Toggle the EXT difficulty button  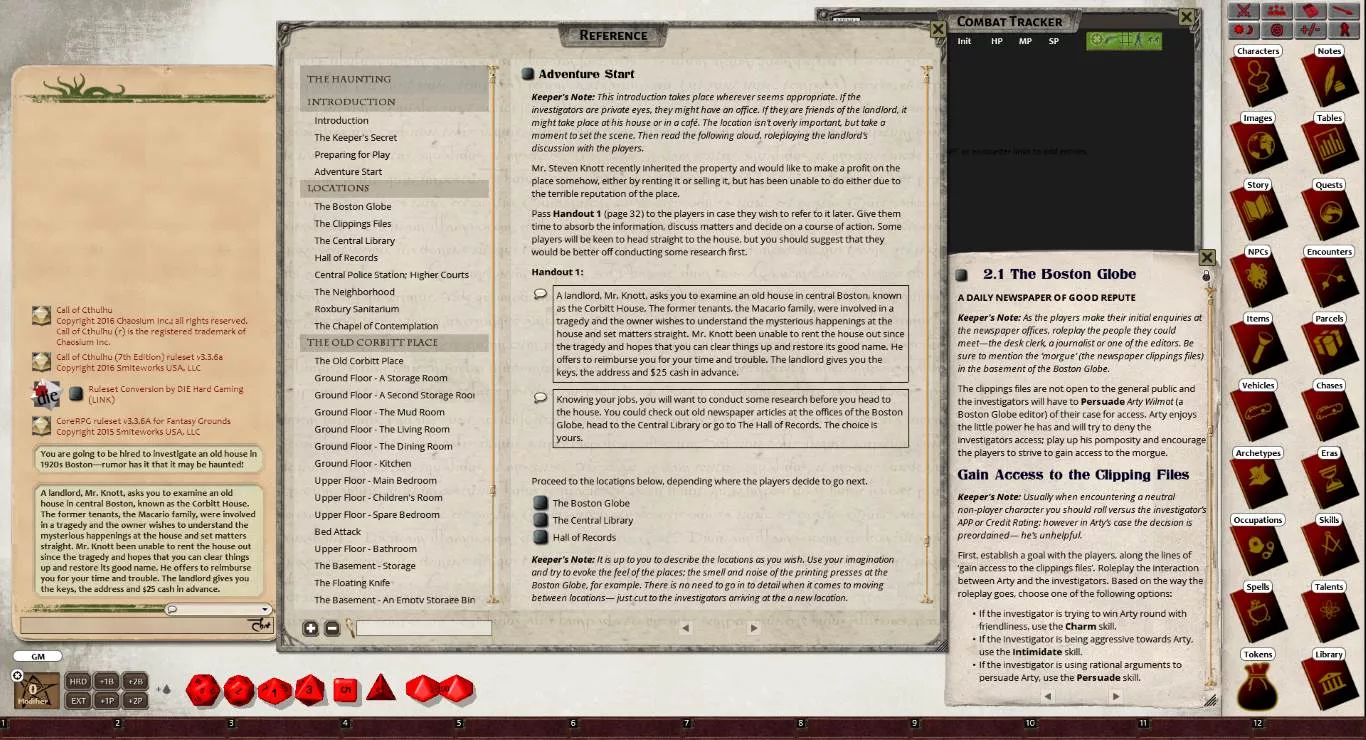pyautogui.click(x=78, y=700)
